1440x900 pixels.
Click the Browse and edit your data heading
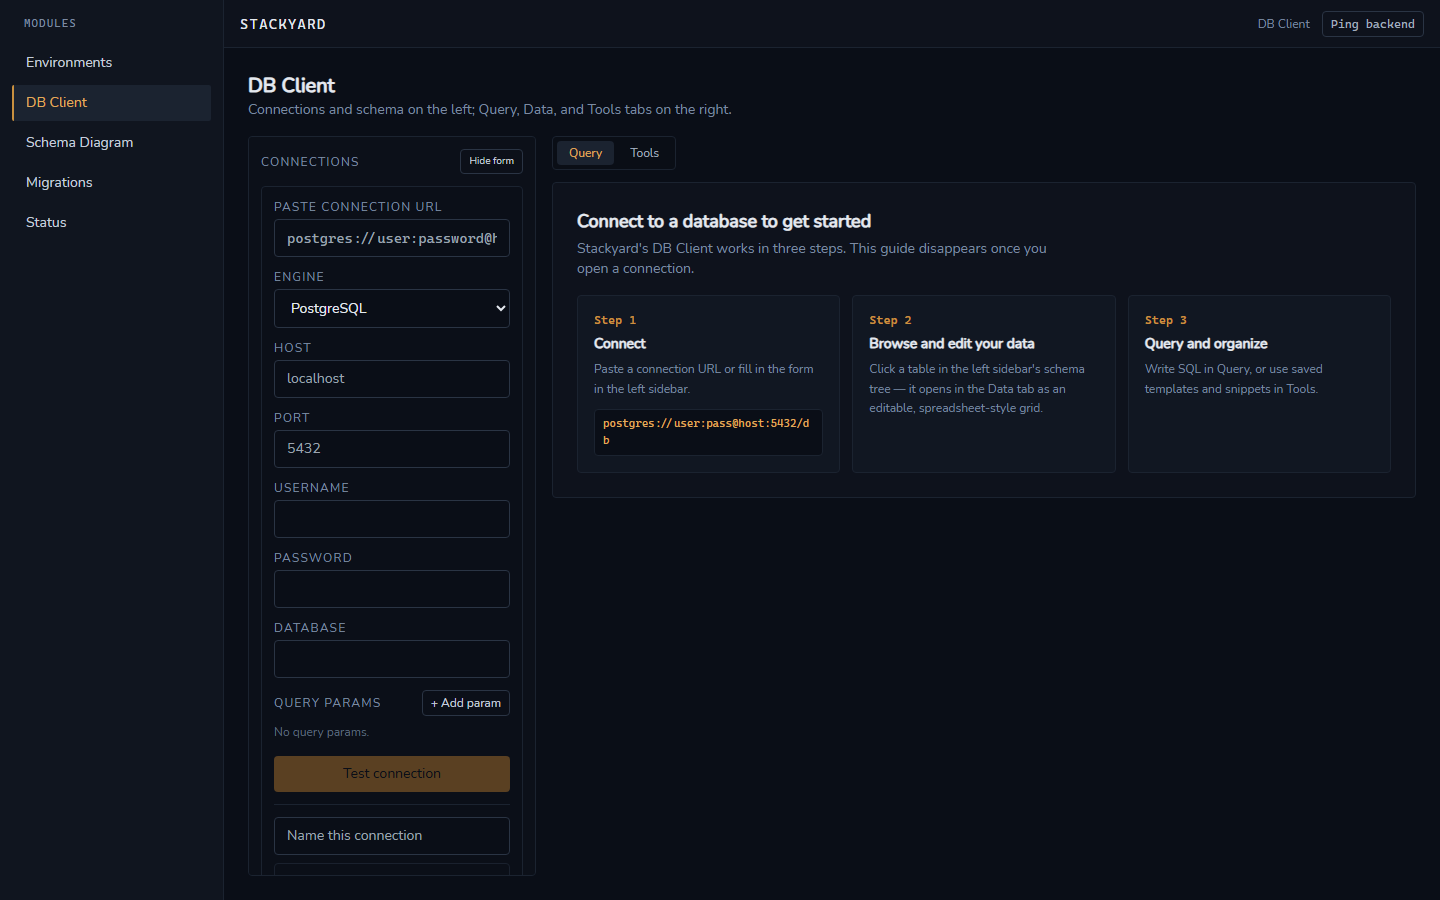tap(952, 344)
